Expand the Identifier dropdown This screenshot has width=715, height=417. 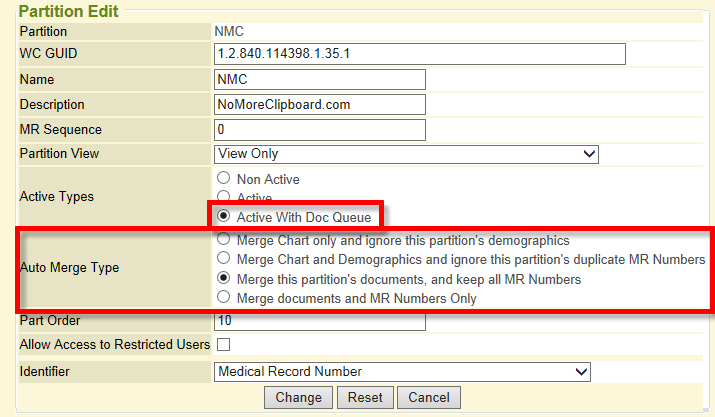pos(403,372)
